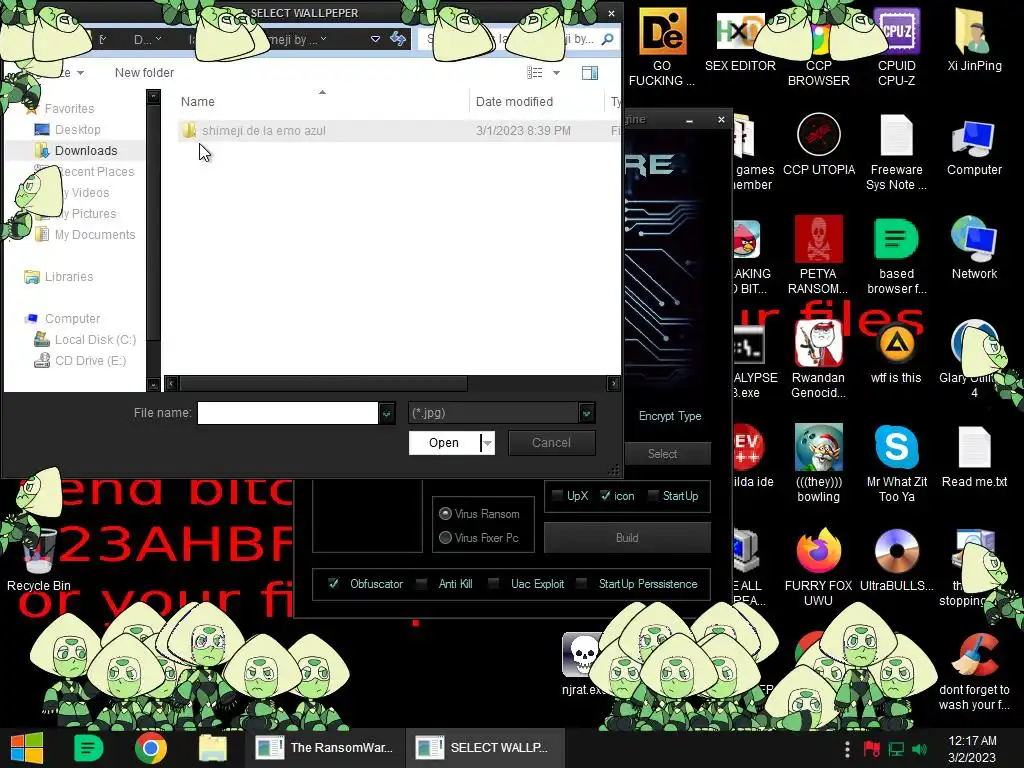Screen dimensions: 1024x768
Task: Uncheck the icon checkbox
Action: pos(605,496)
